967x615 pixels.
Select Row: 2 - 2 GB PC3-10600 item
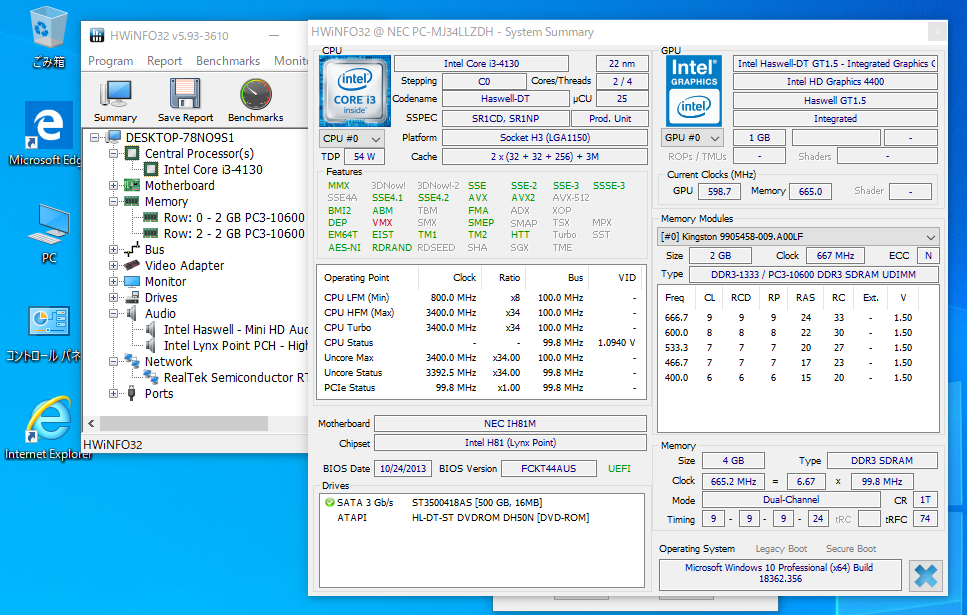pyautogui.click(x=234, y=234)
